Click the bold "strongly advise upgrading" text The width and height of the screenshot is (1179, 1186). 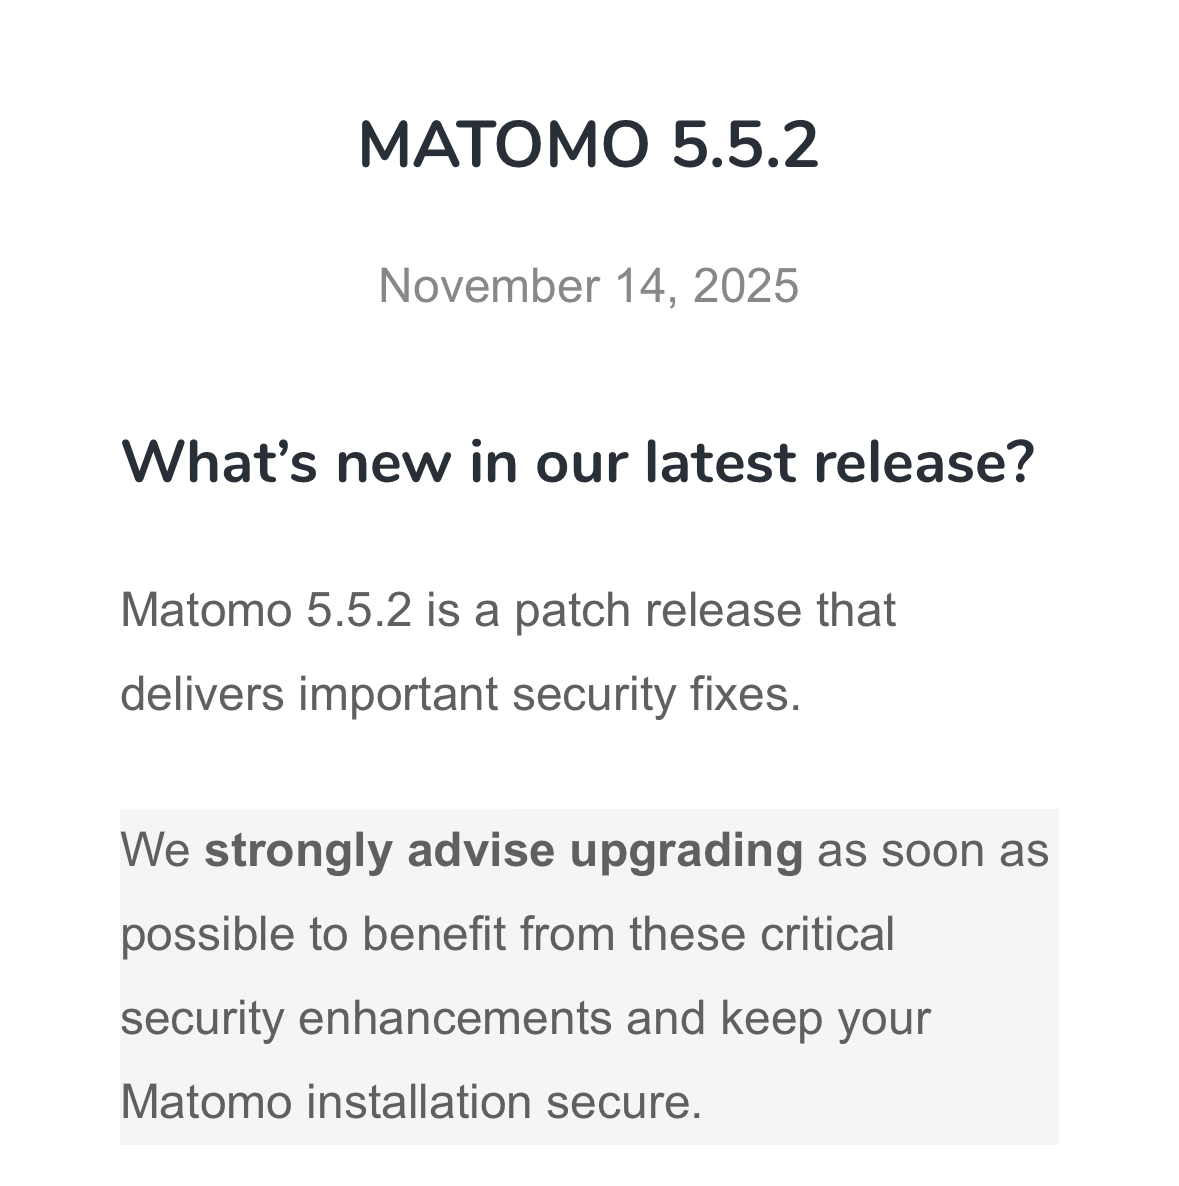point(503,851)
